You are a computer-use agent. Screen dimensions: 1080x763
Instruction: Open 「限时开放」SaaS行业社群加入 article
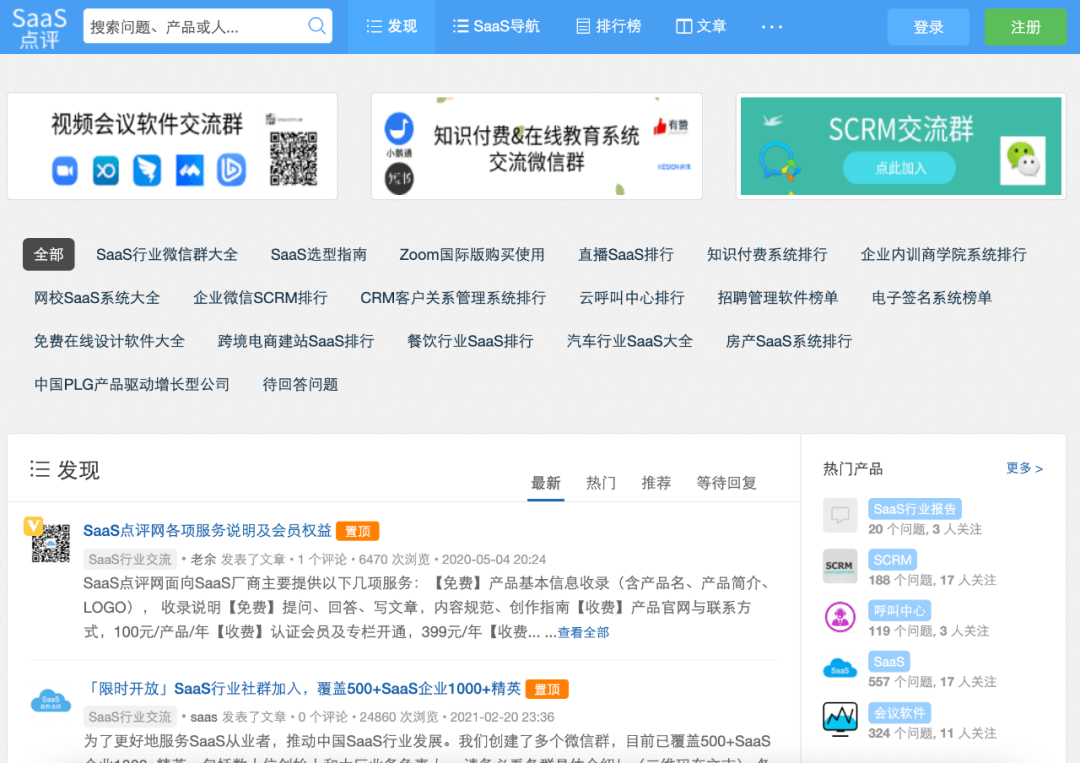[302, 689]
